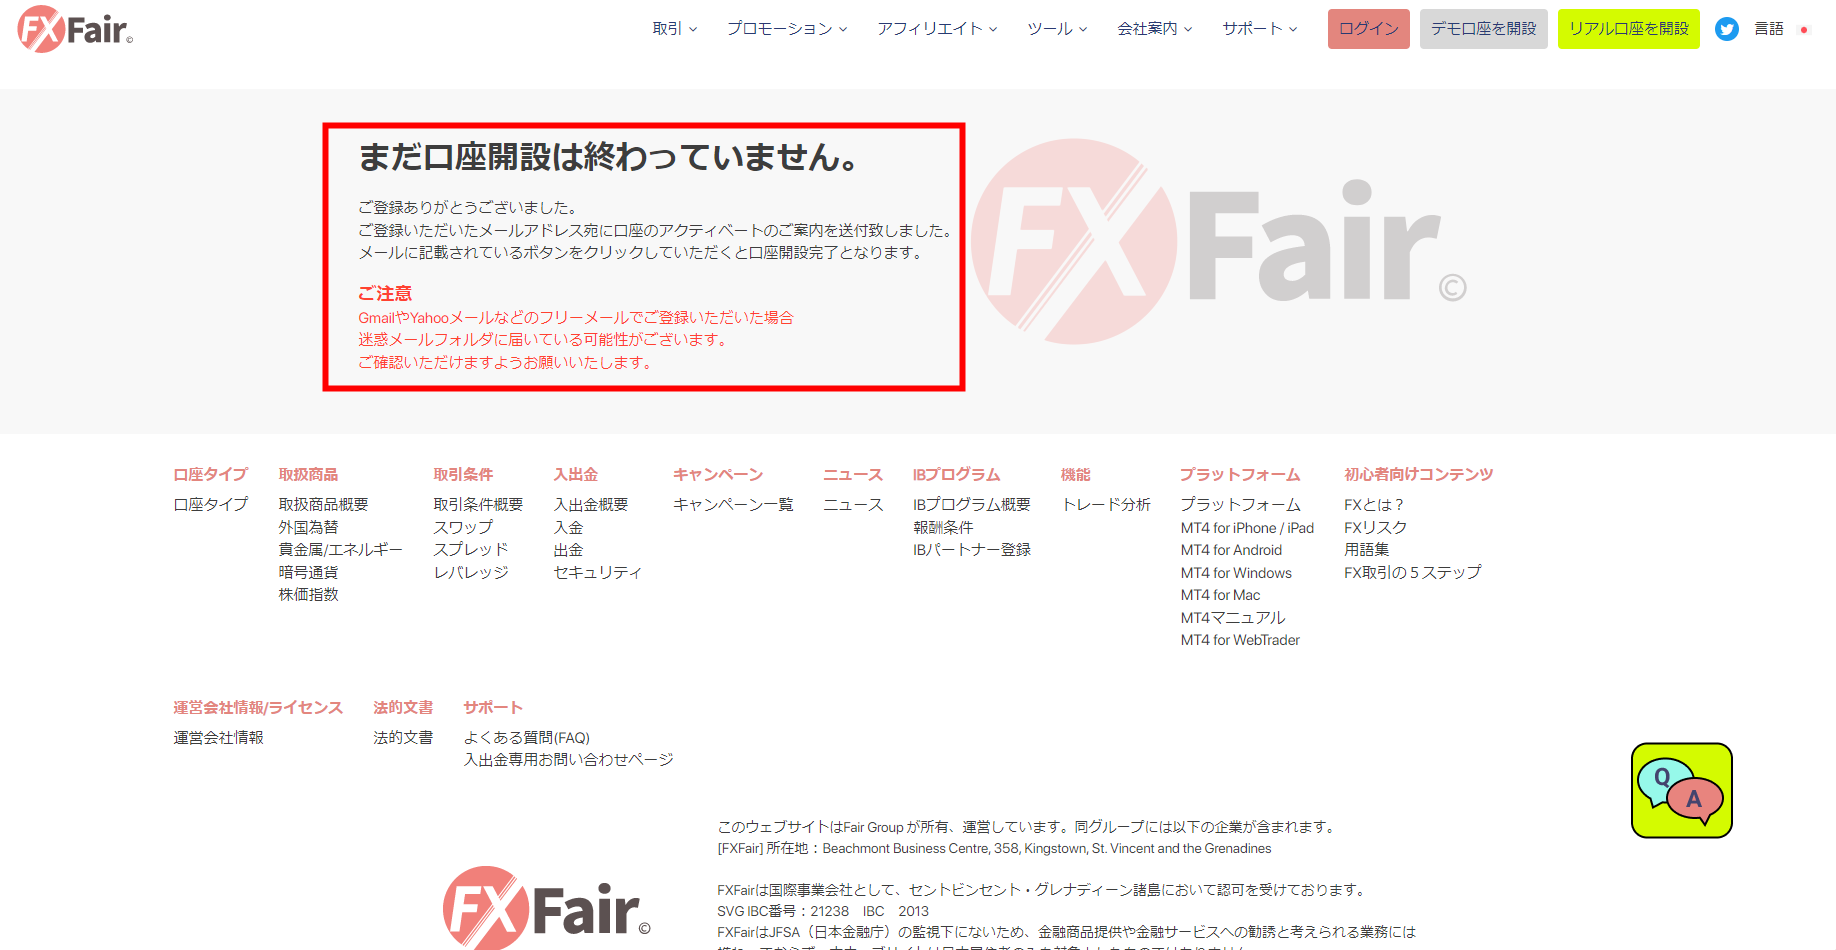Expand the ツール dropdown menu
The image size is (1836, 950).
(x=1057, y=29)
